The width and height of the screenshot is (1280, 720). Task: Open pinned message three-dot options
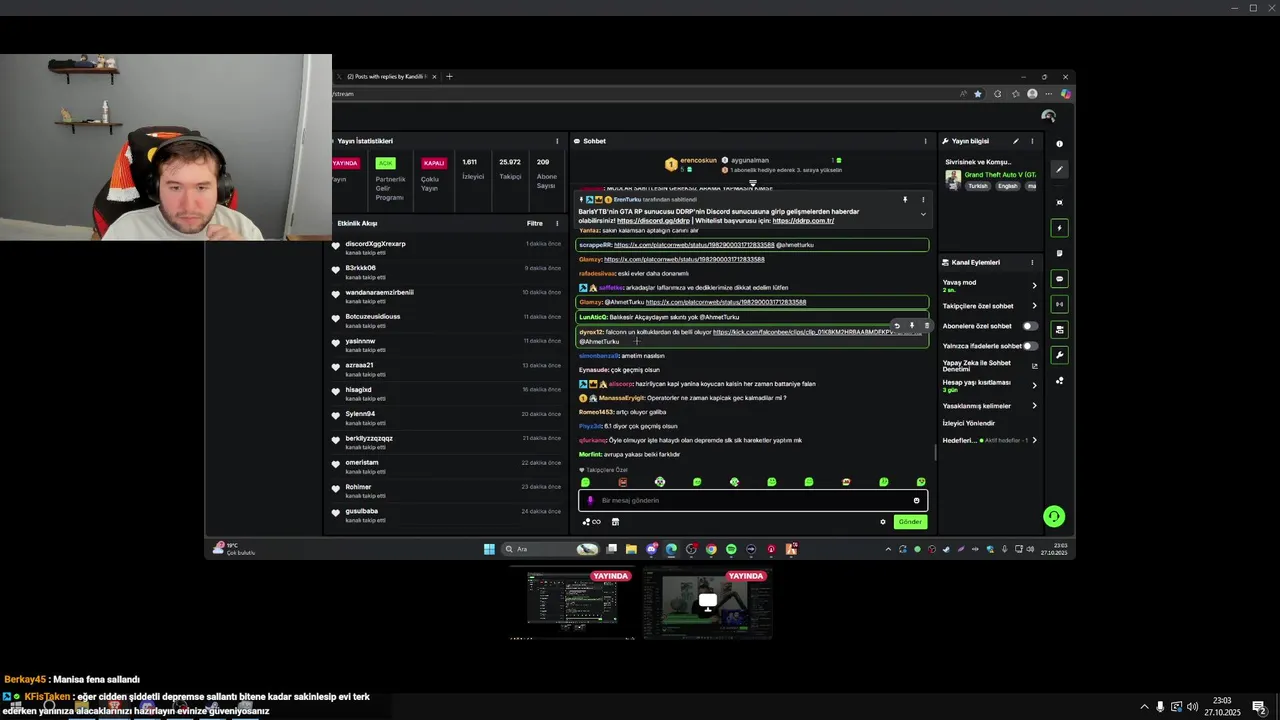pyautogui.click(x=923, y=200)
